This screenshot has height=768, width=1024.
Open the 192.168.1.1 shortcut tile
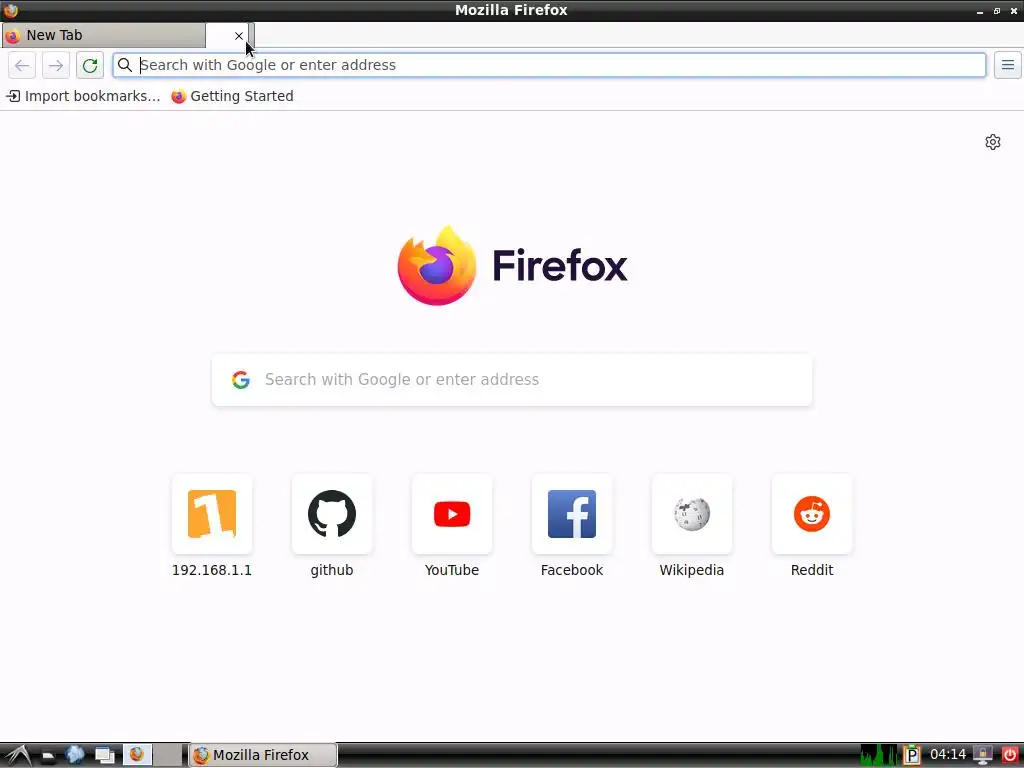212,514
